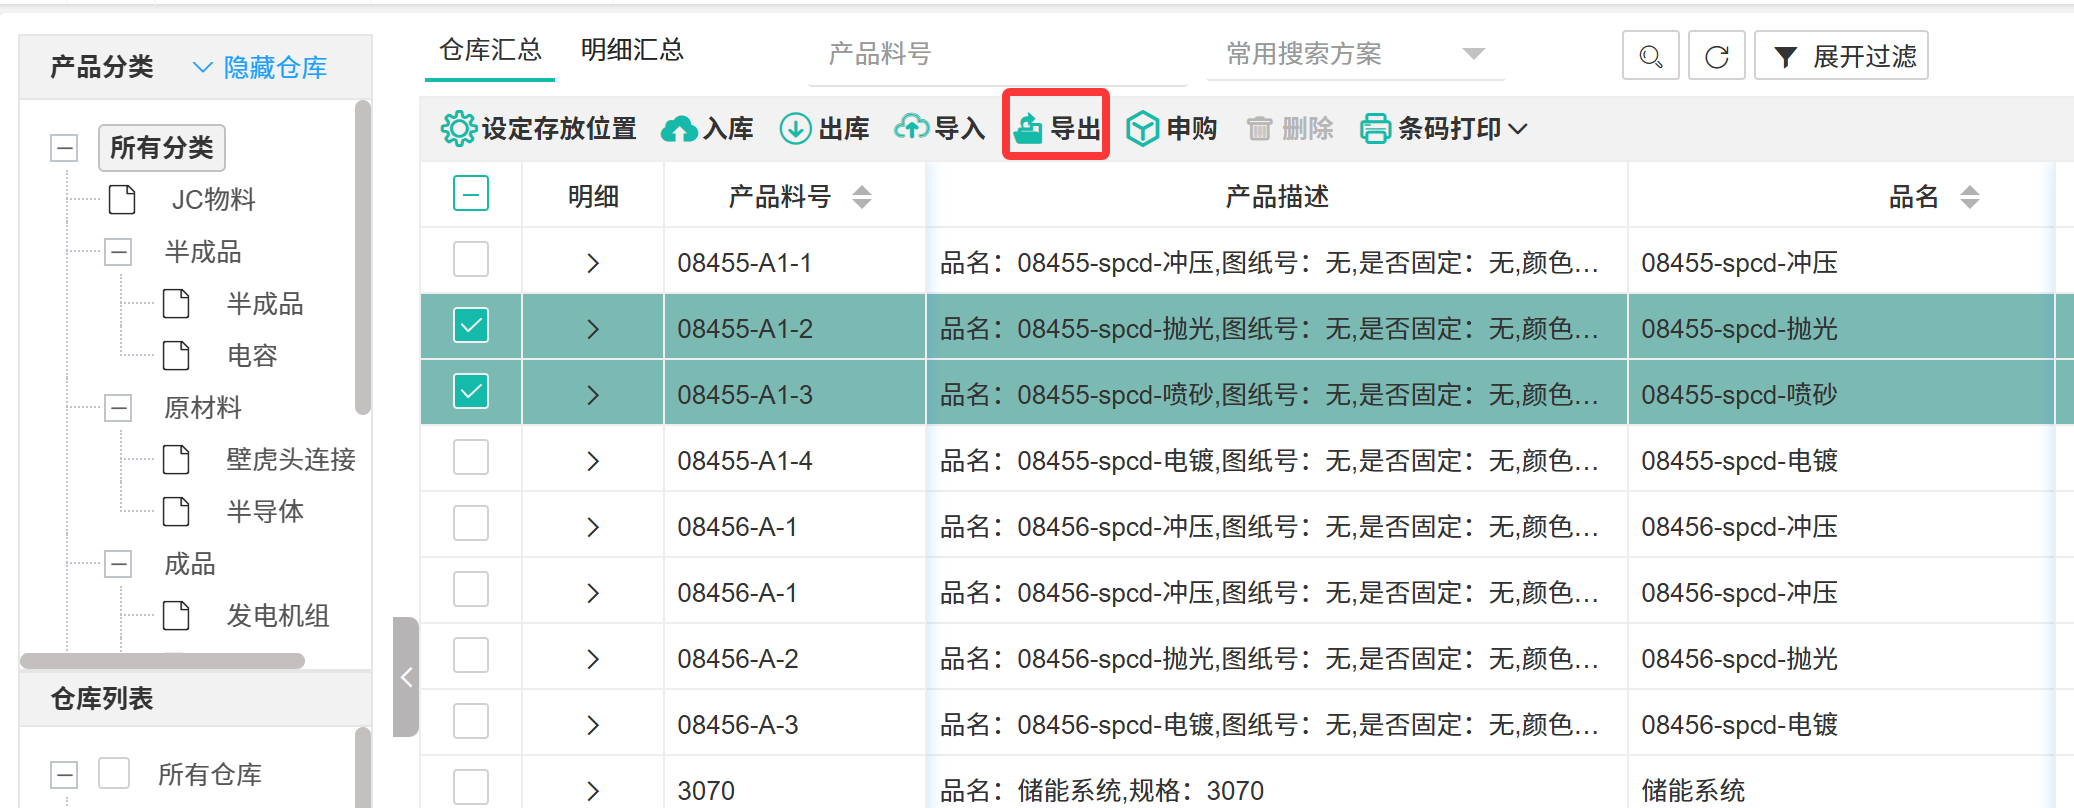Click the 隐藏仓库 link
2074x808 pixels.
pyautogui.click(x=260, y=67)
